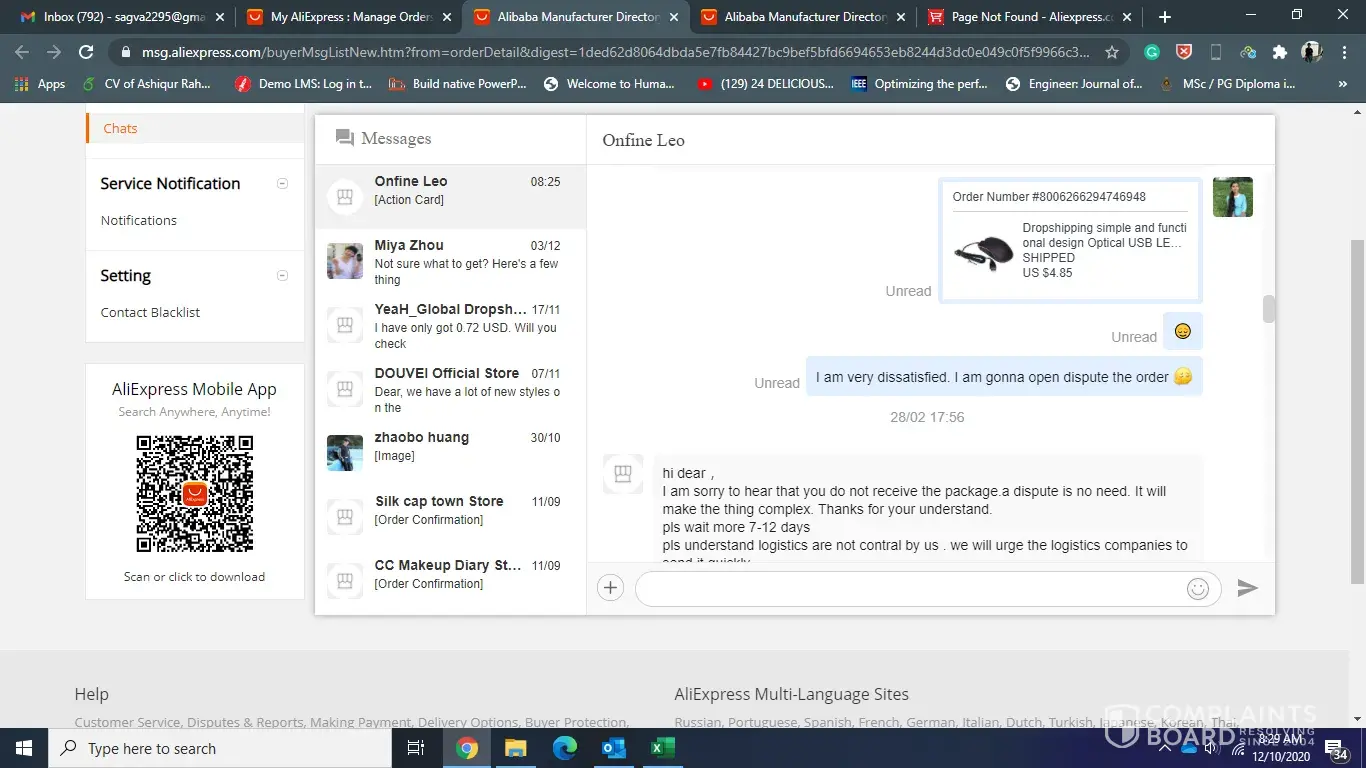
Task: Switch to My AliExpress Manage Orders tab
Action: [349, 17]
